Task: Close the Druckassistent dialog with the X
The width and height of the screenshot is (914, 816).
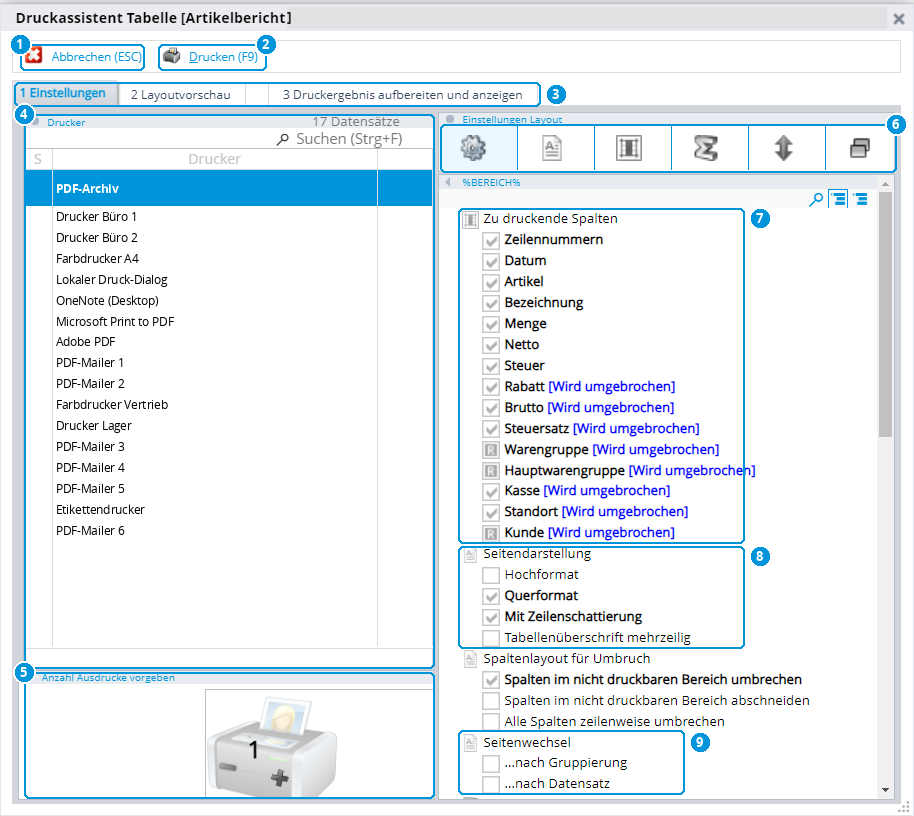Action: pyautogui.click(x=898, y=19)
